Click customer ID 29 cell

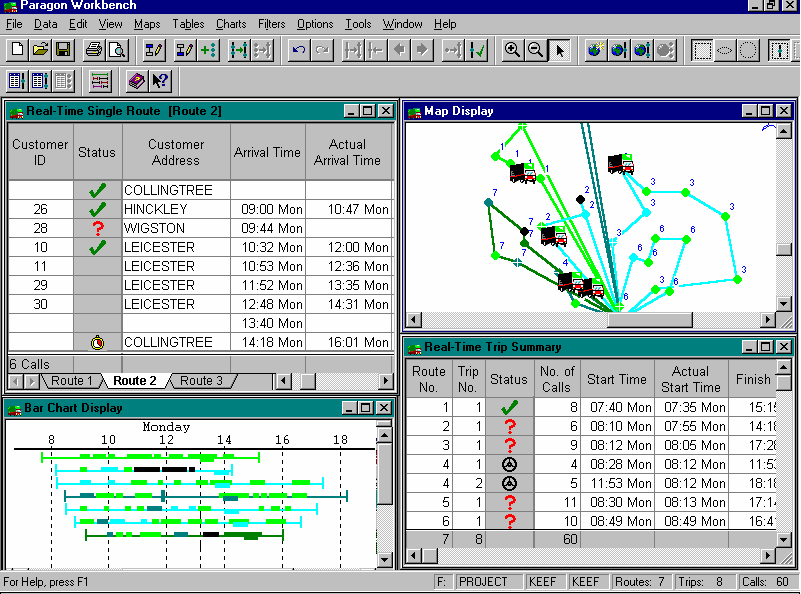[40, 286]
